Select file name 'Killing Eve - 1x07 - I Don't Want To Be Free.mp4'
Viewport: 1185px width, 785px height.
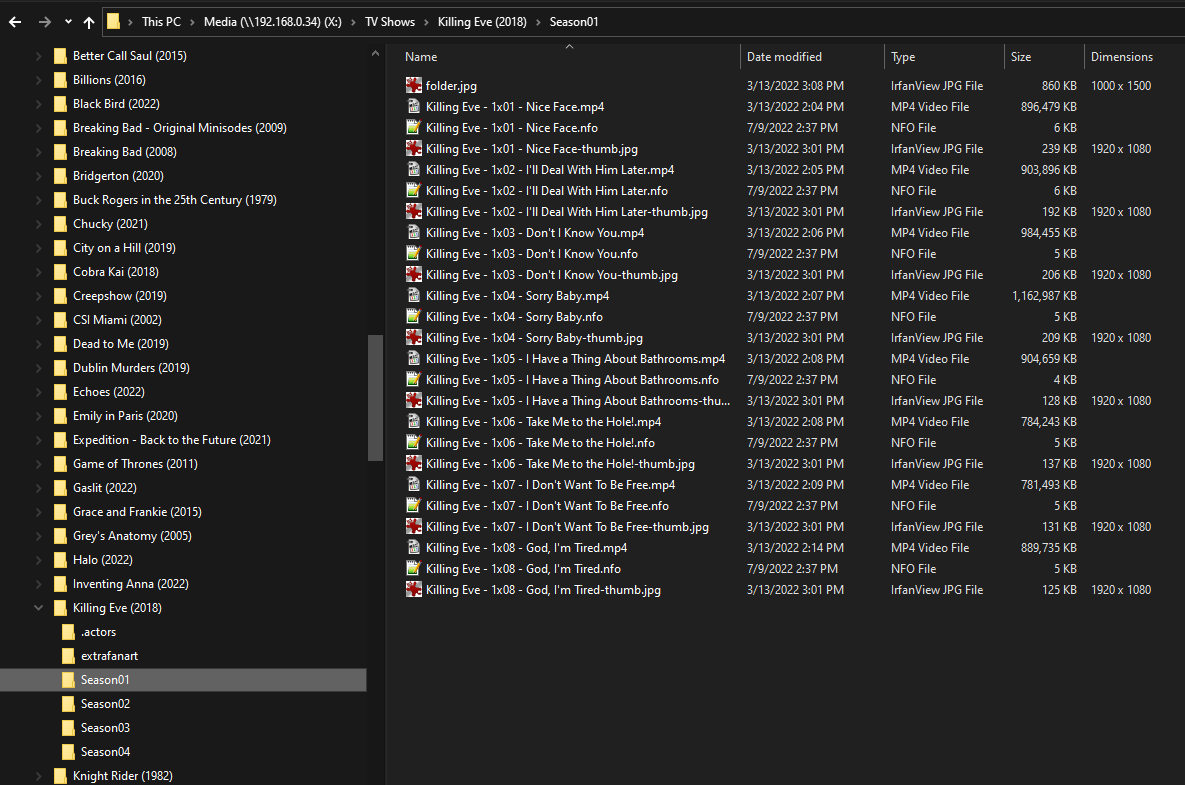tap(550, 484)
